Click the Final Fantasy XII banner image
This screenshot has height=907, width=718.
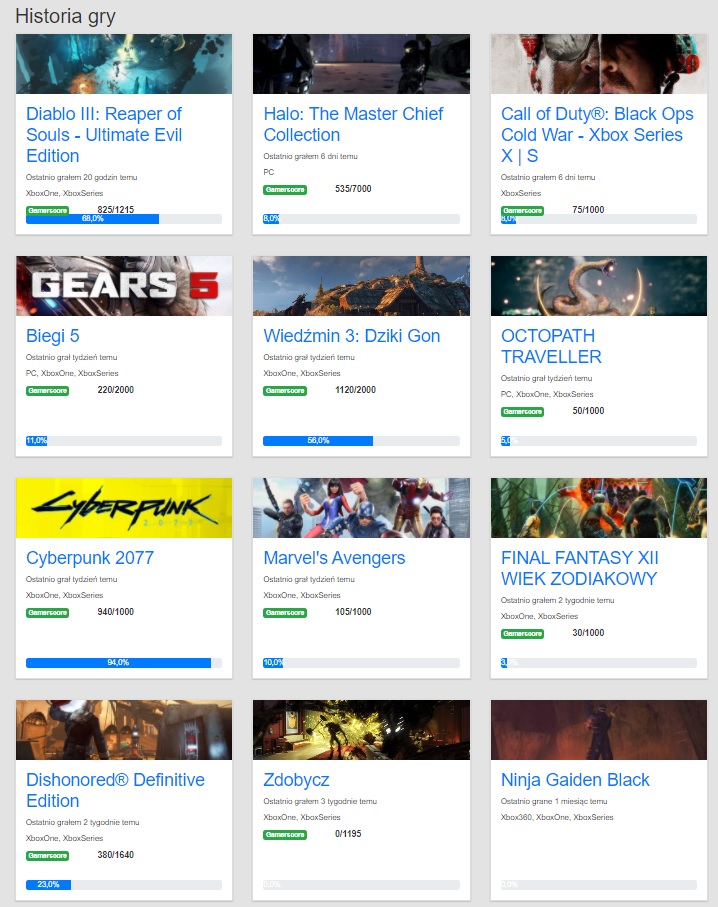click(x=599, y=508)
